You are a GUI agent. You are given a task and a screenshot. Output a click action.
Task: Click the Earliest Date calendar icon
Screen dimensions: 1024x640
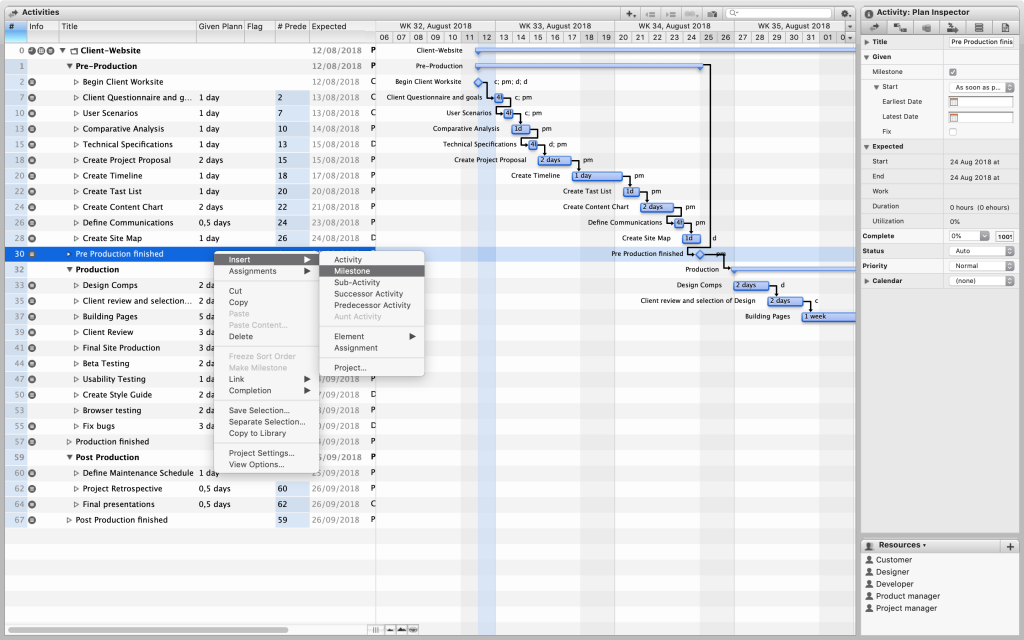(953, 102)
